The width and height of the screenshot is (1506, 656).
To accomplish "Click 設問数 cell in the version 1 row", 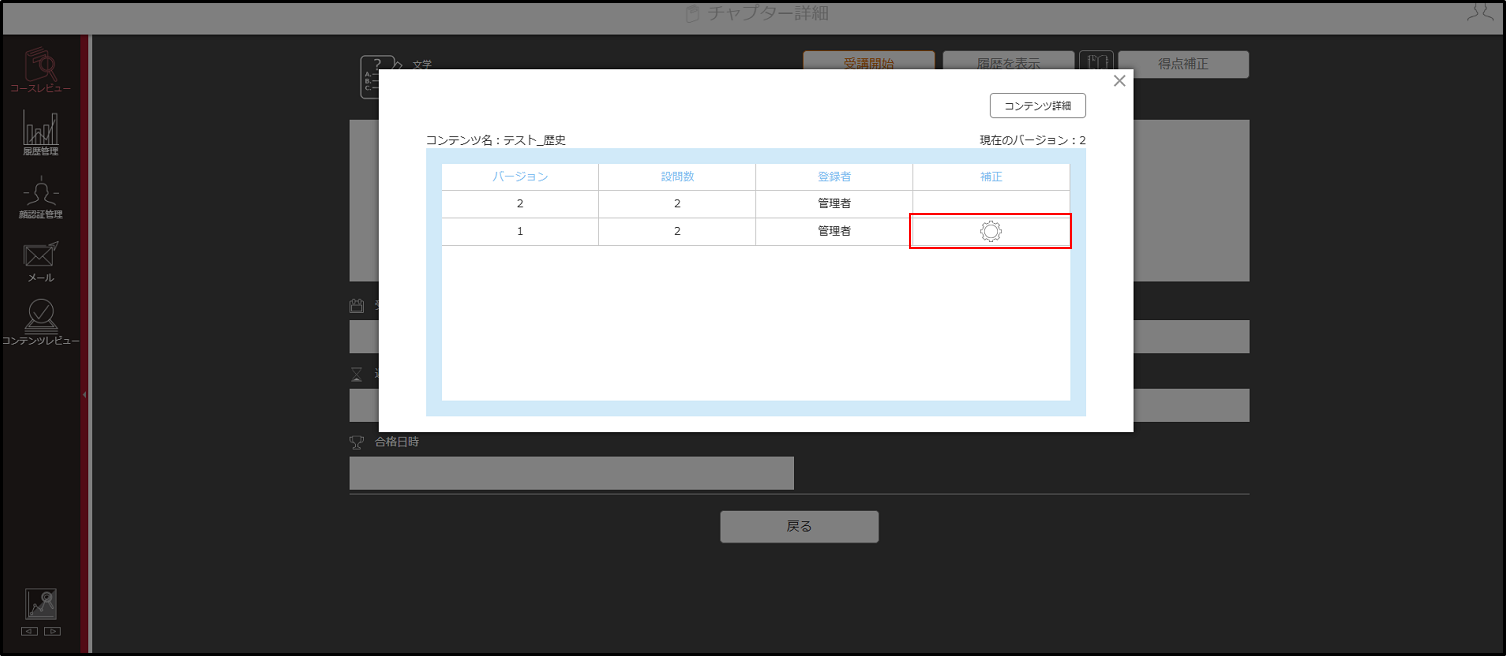I will tap(677, 232).
